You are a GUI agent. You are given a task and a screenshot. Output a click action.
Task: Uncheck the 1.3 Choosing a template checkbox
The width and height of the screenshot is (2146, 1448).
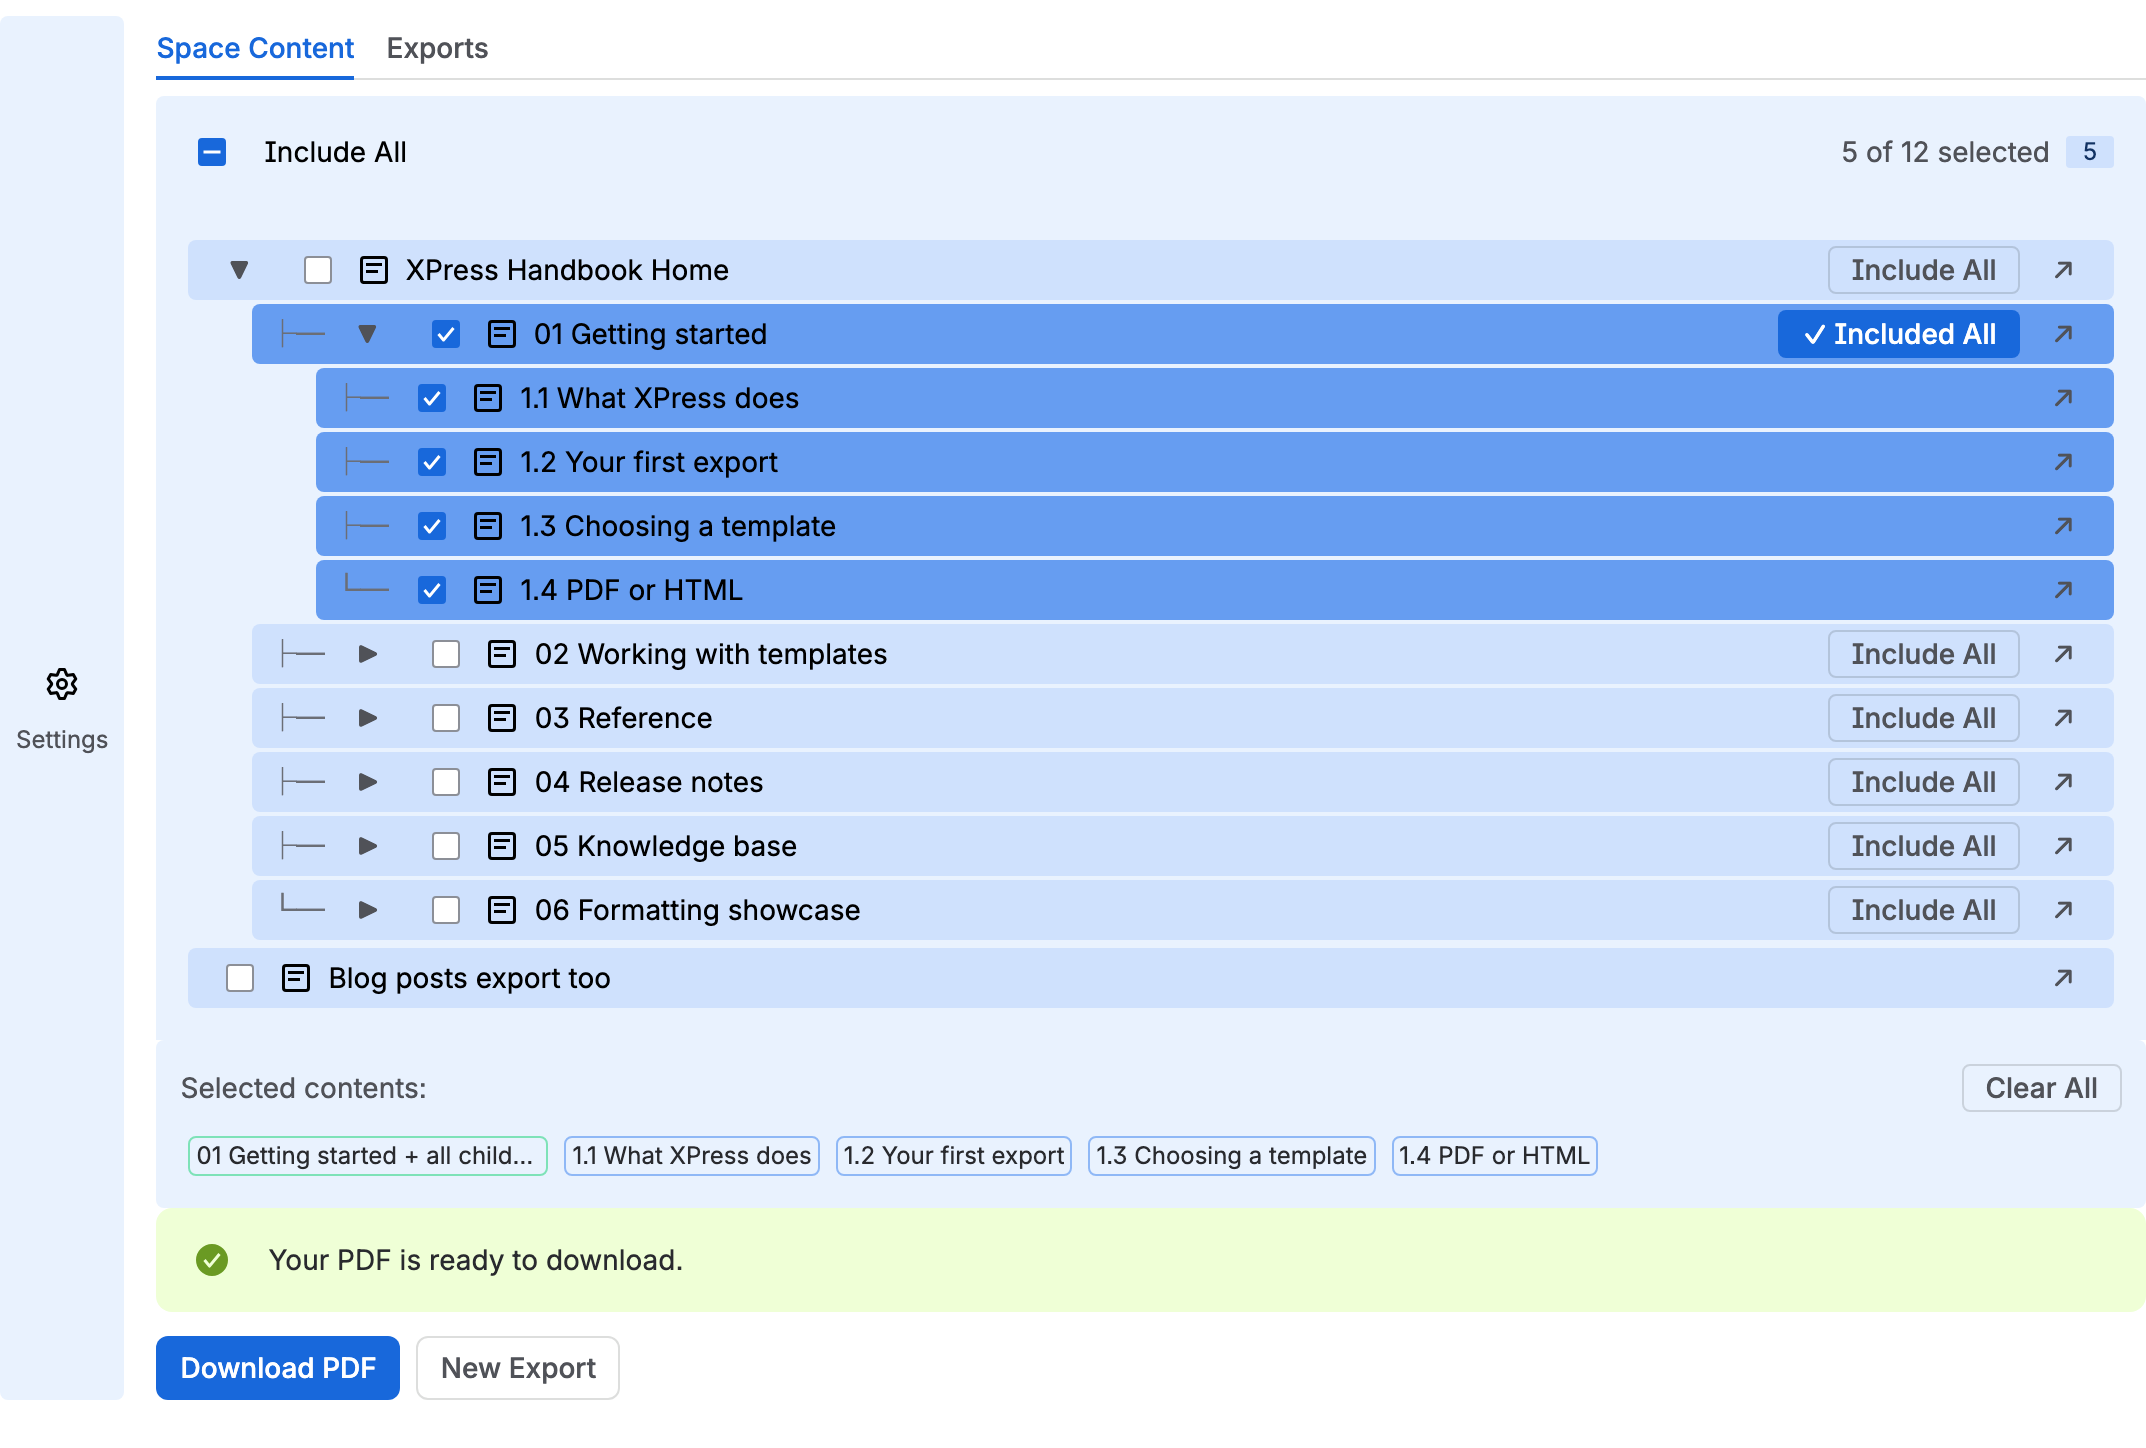click(x=432, y=526)
